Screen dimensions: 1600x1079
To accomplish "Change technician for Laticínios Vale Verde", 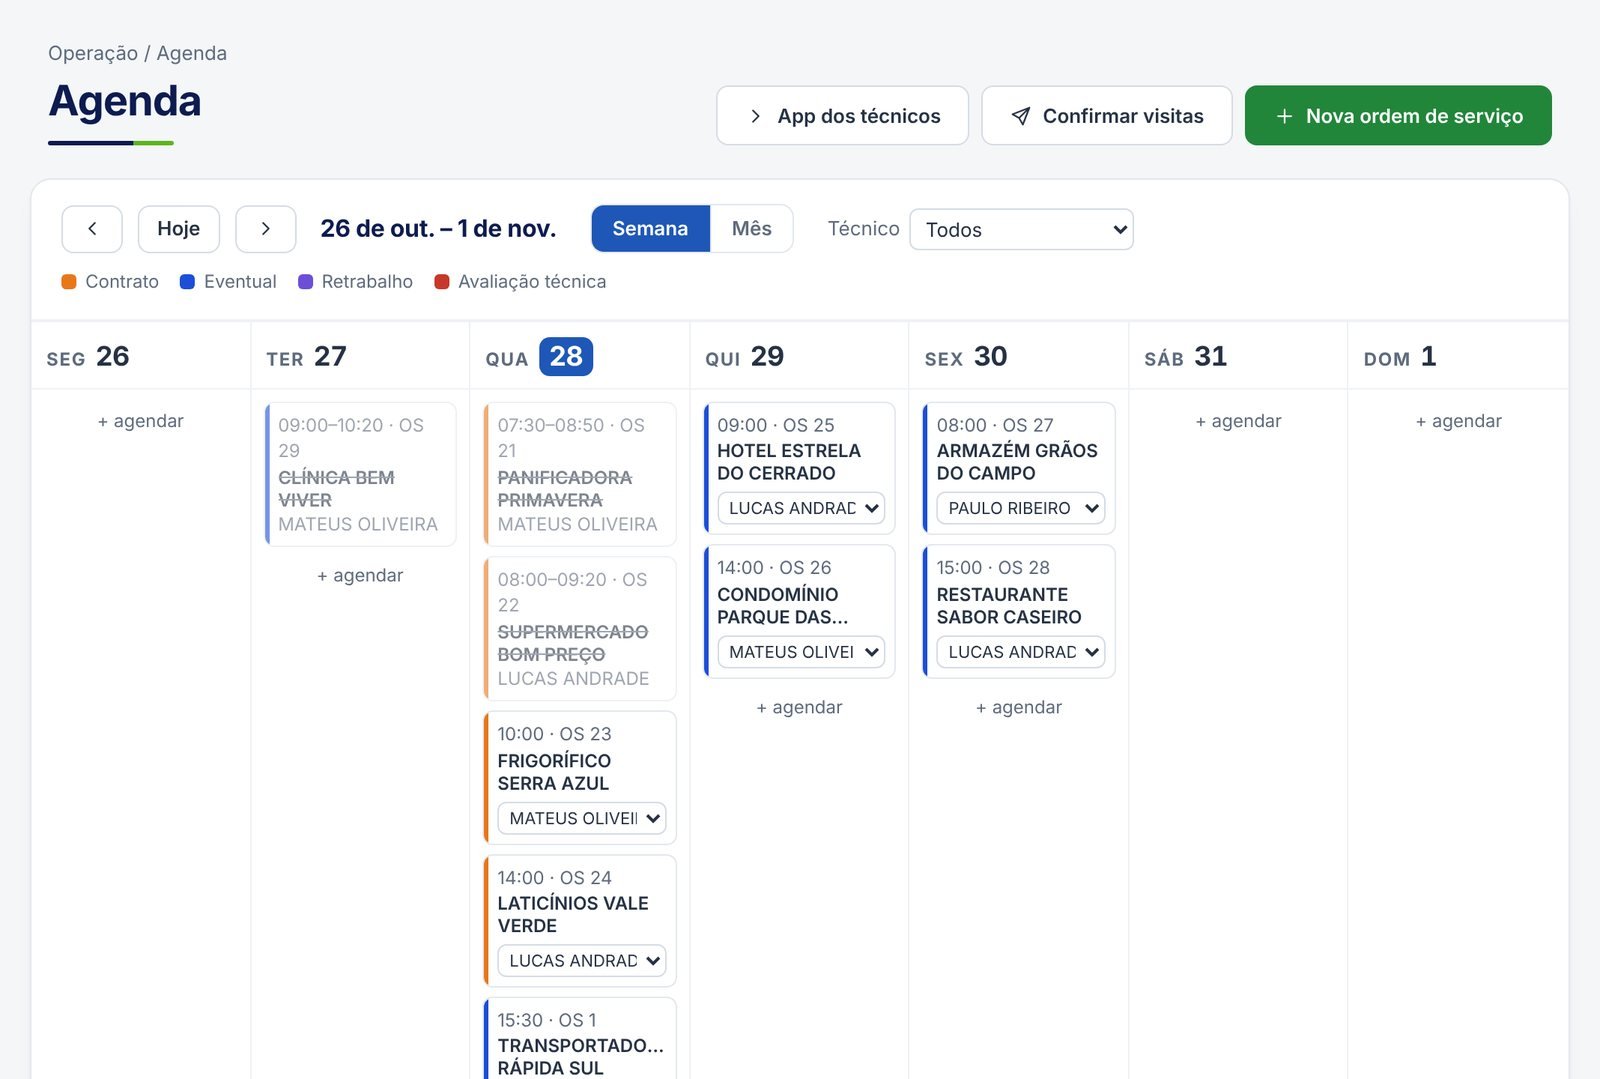I will (582, 961).
